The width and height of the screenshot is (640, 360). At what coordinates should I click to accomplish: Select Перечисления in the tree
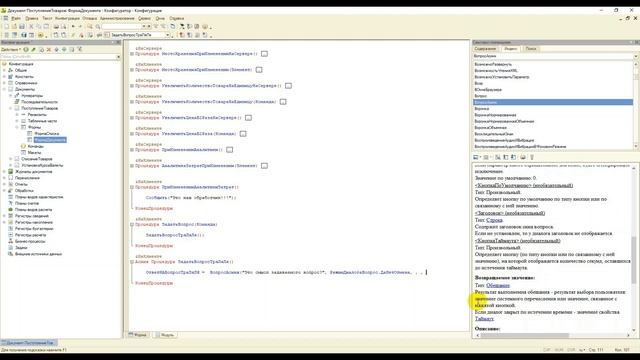tap(27, 178)
